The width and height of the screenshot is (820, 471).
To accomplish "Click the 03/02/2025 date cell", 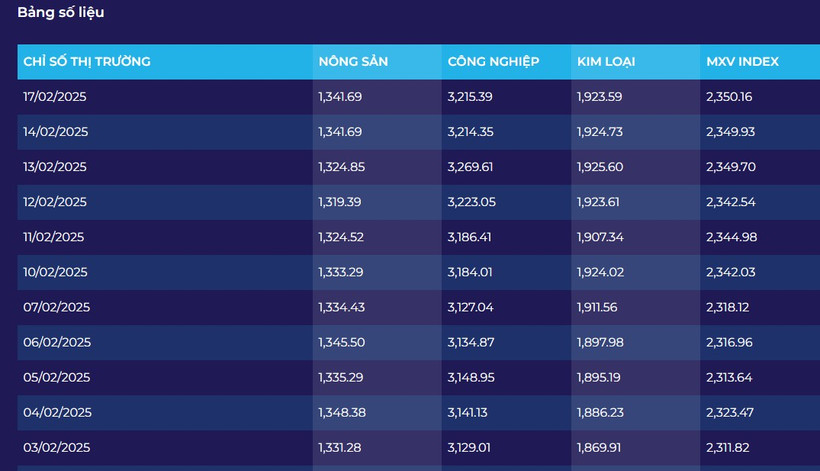I will [55, 447].
